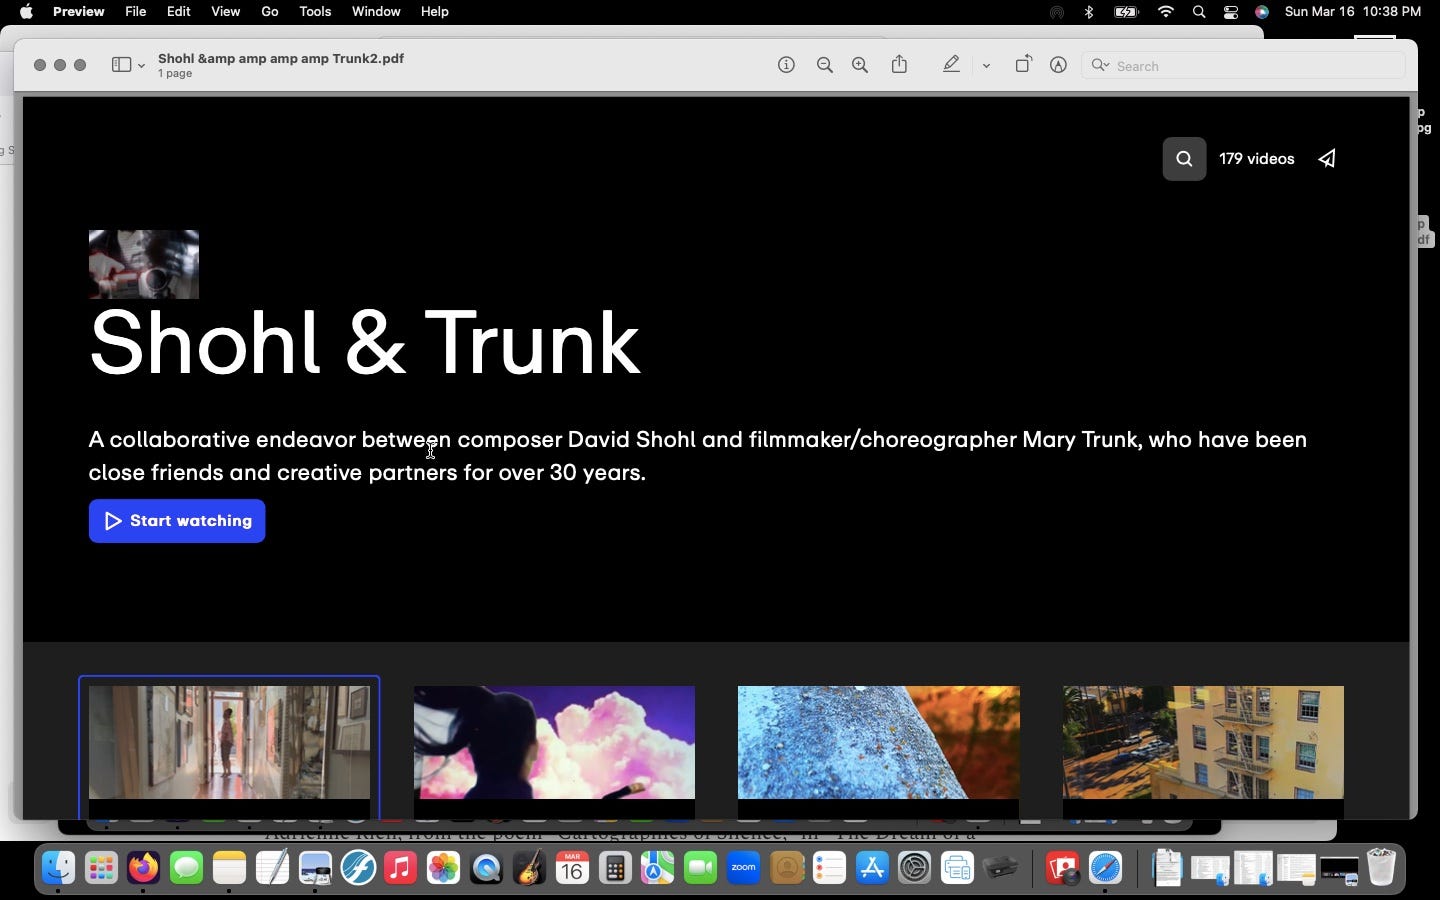Click the paper plane share icon
The image size is (1440, 900).
[x=1327, y=159]
